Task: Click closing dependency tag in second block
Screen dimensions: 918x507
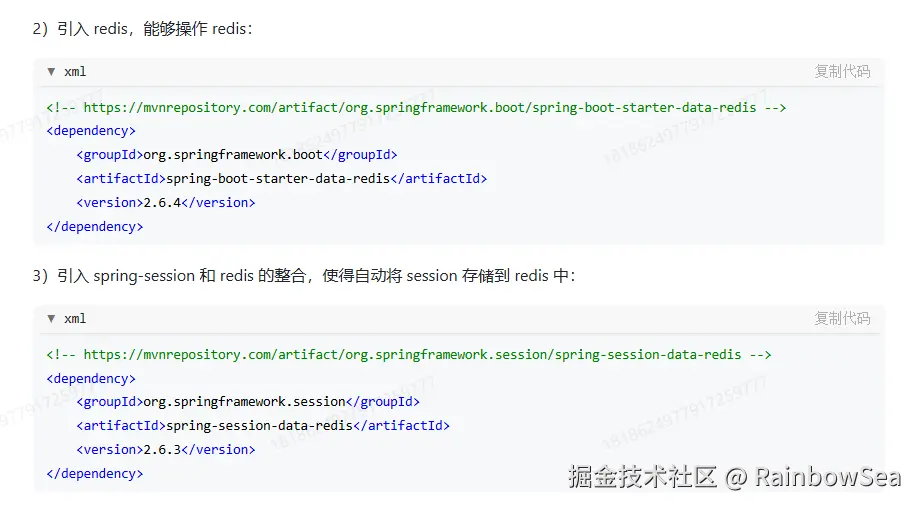Action: [x=94, y=474]
